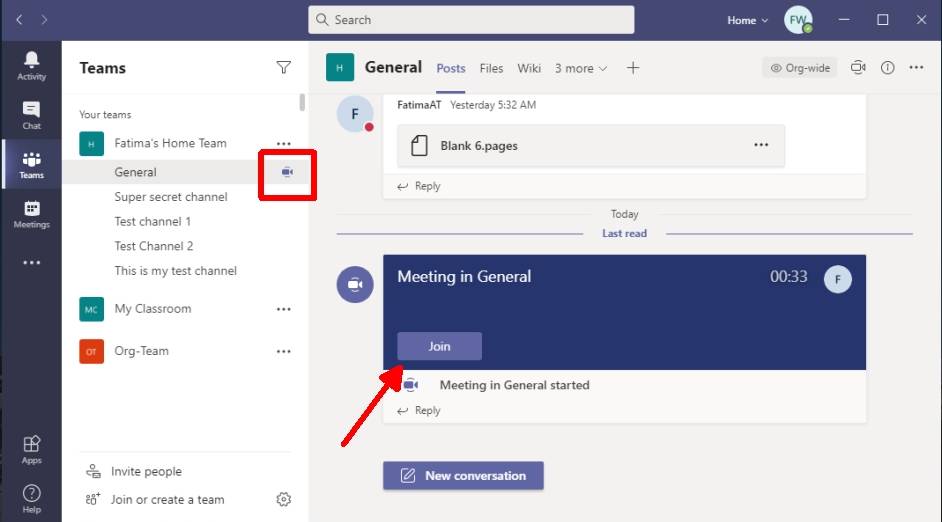
Task: Open Test Channel 2
Action: click(154, 246)
